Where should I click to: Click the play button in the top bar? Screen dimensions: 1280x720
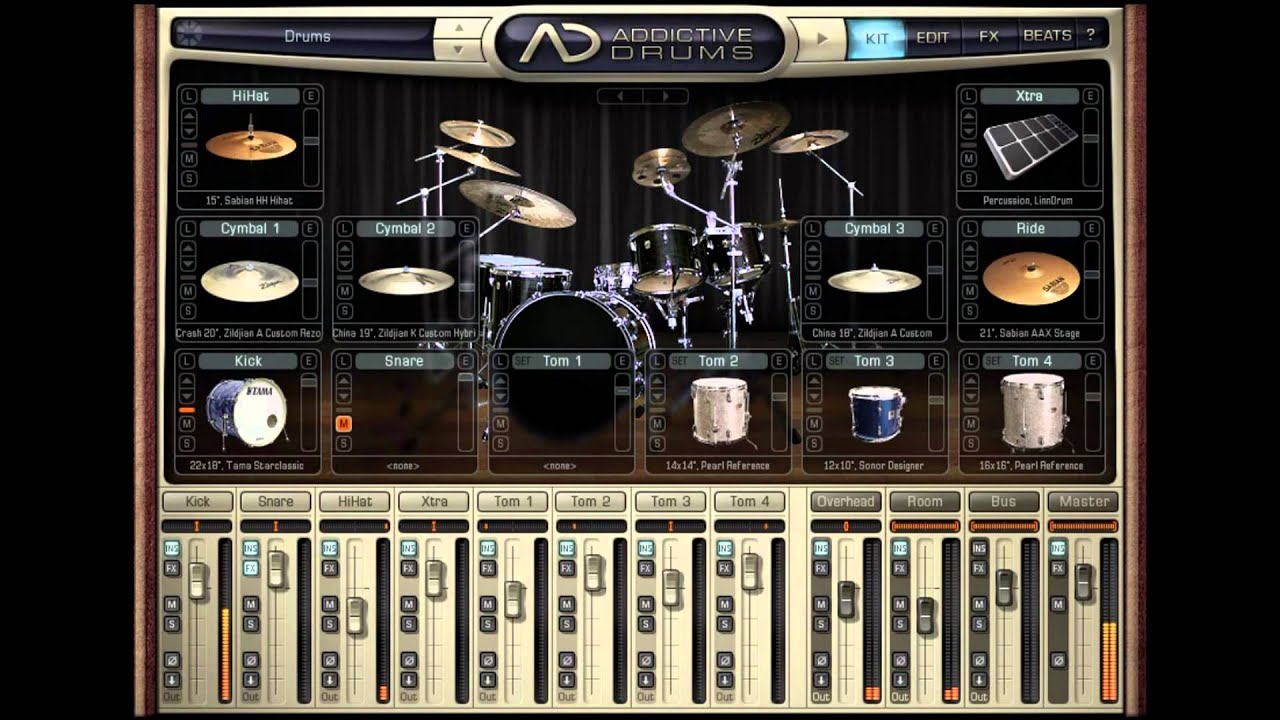click(822, 38)
